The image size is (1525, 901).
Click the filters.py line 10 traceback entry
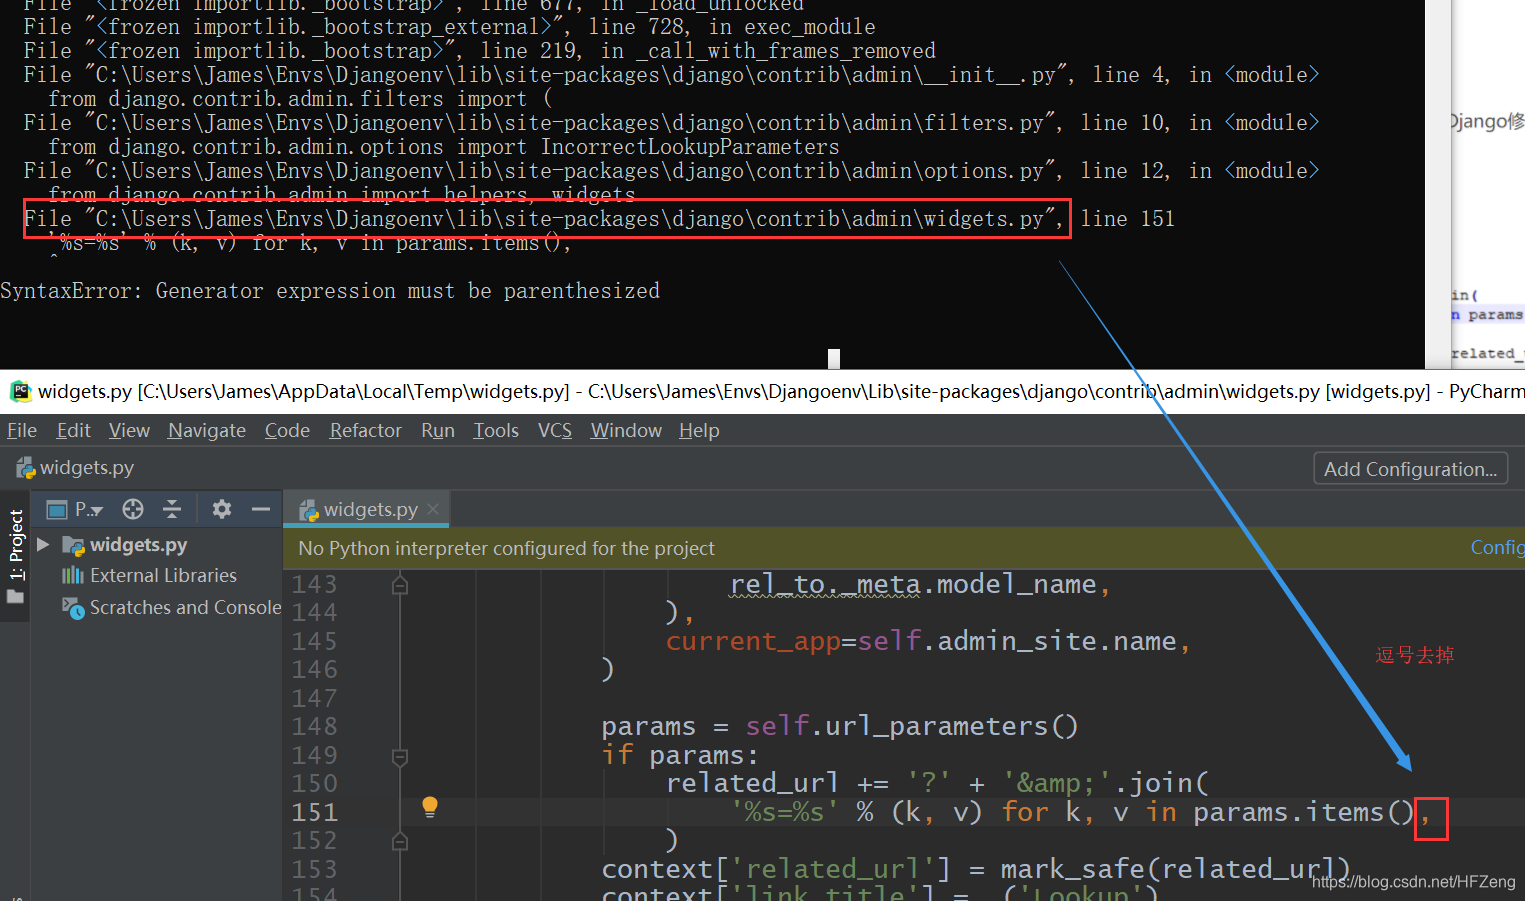click(x=672, y=123)
